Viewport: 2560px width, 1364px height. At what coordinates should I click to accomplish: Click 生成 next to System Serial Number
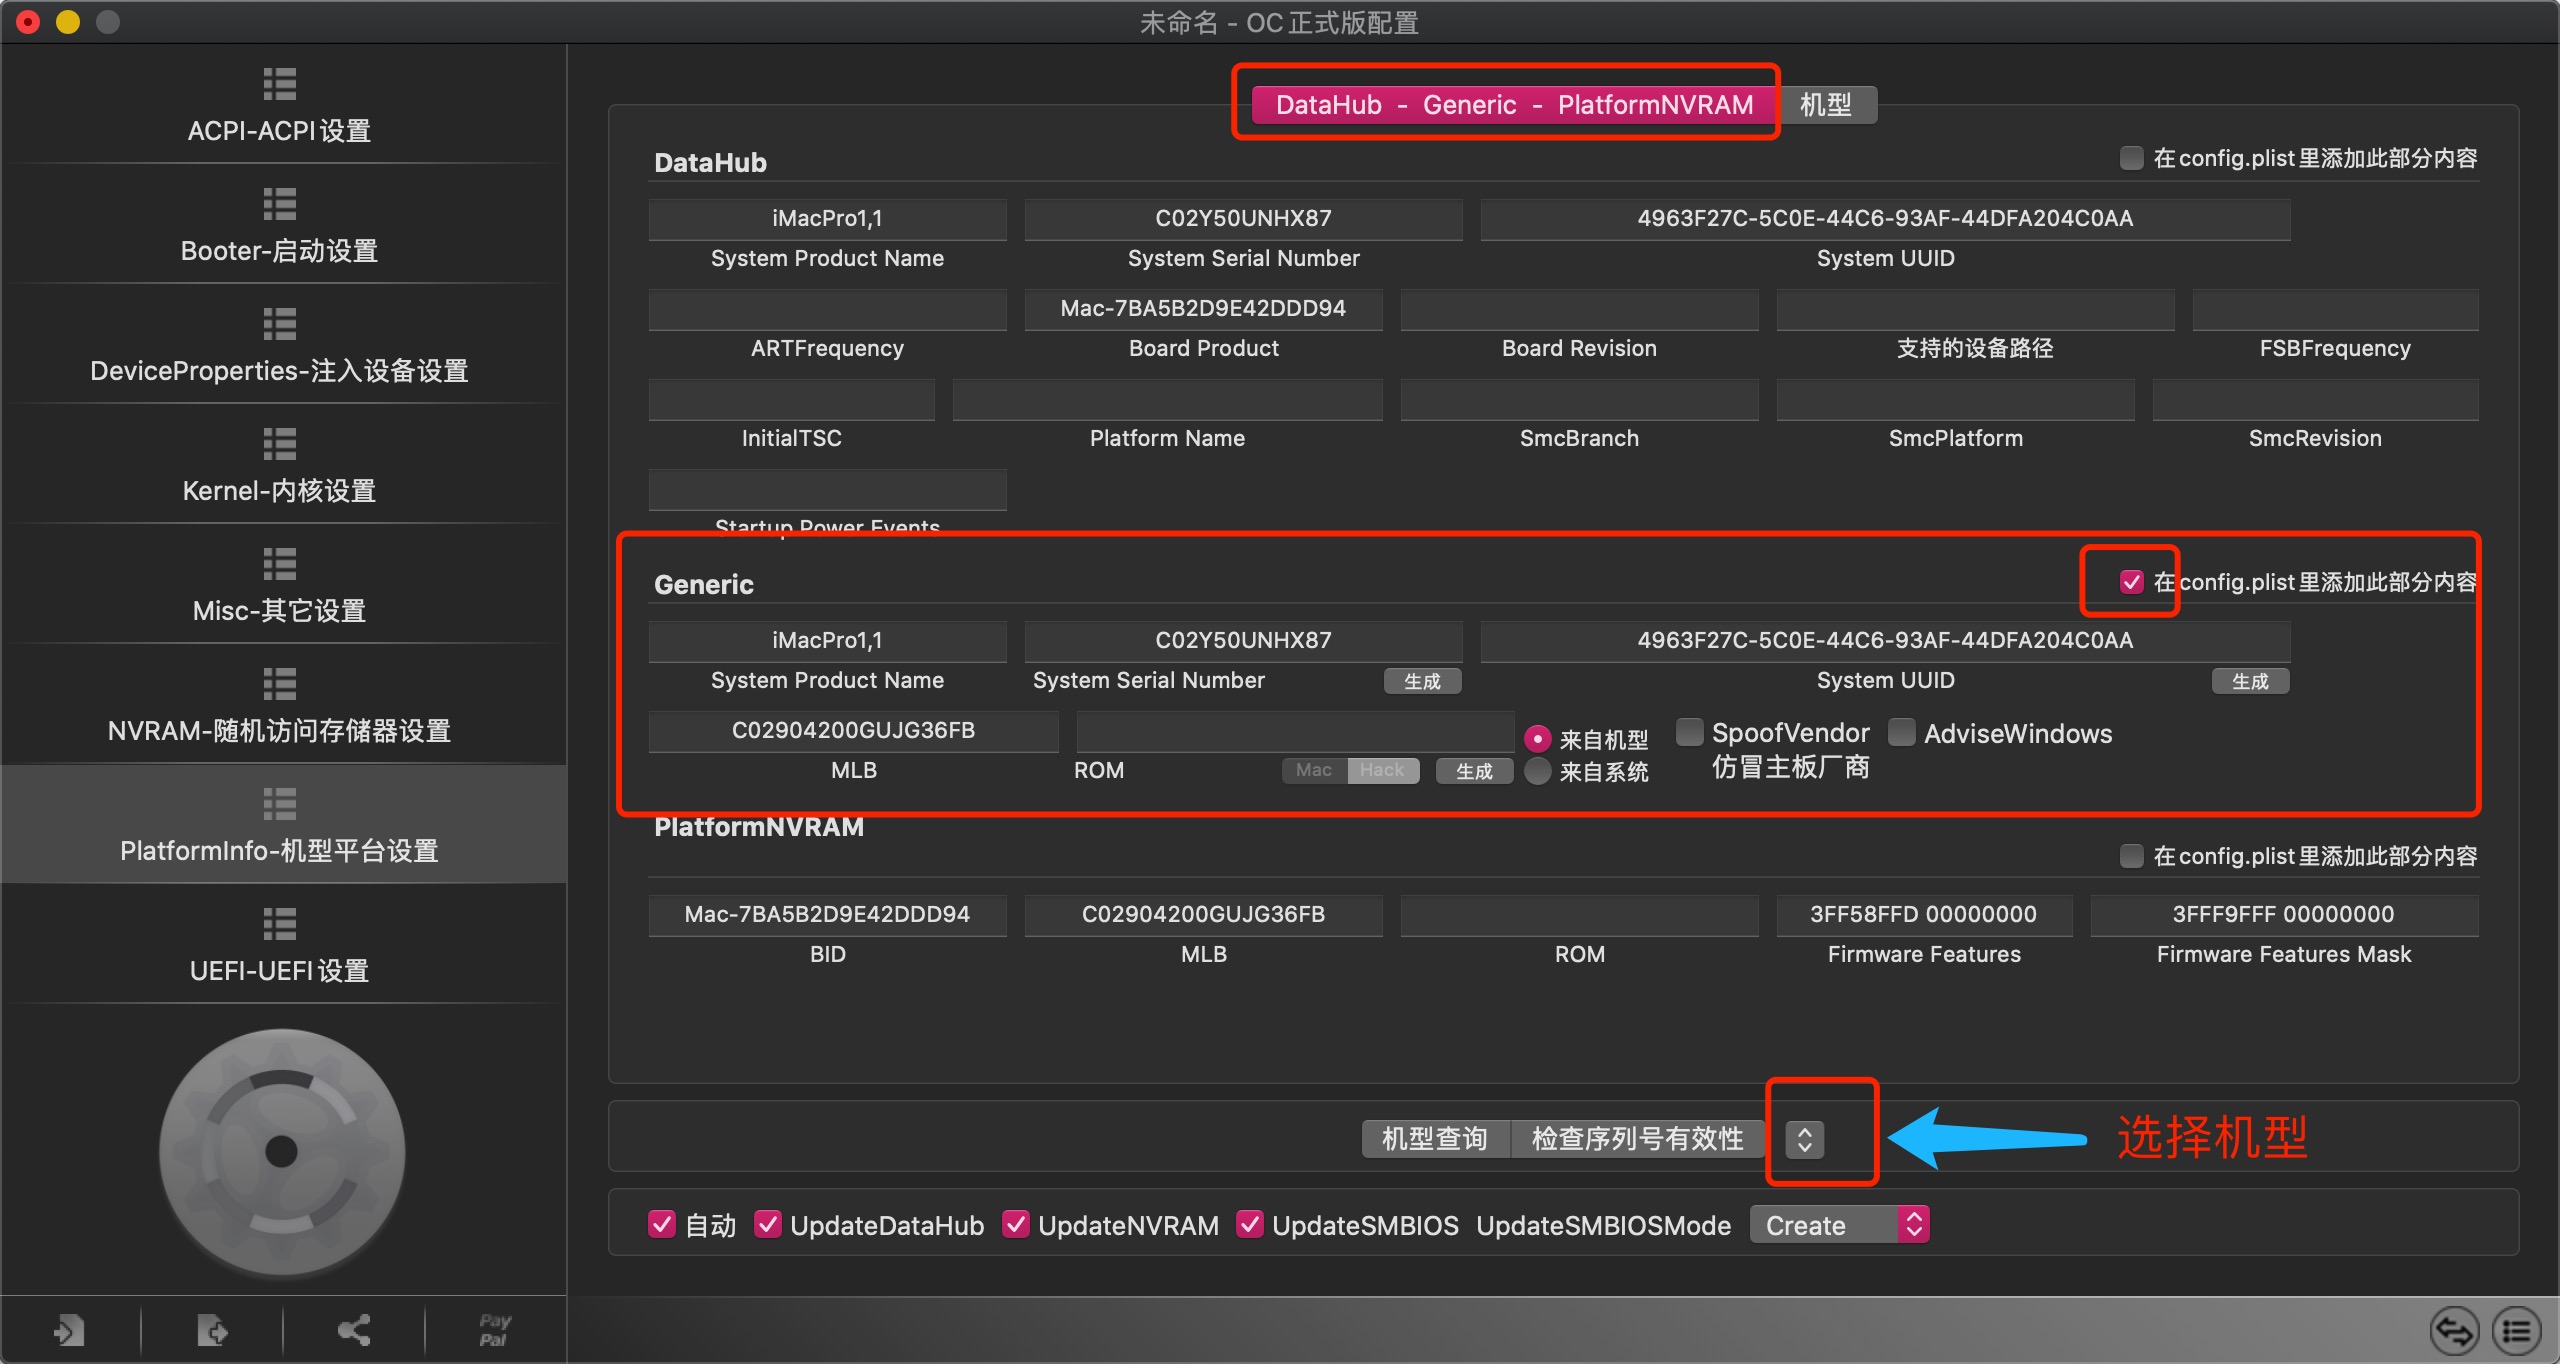[x=1422, y=681]
